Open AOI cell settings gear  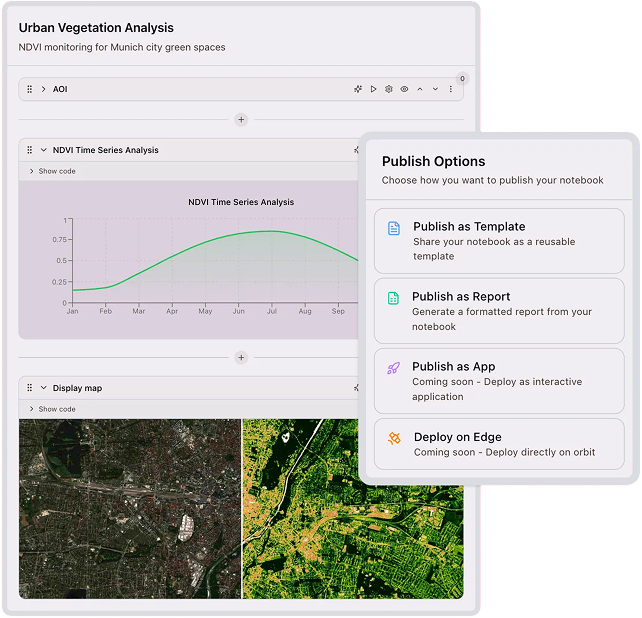tap(389, 89)
